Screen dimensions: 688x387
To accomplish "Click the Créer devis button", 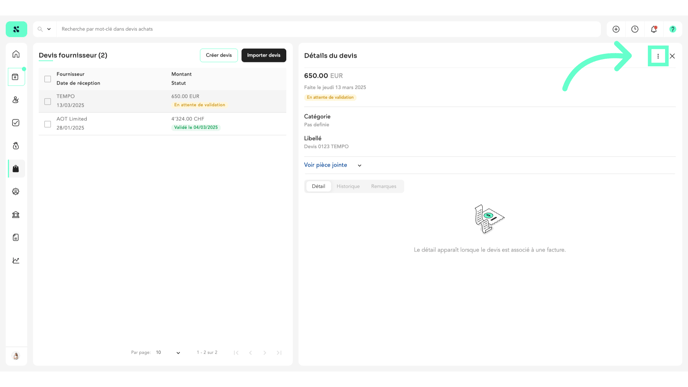I will 219,55.
